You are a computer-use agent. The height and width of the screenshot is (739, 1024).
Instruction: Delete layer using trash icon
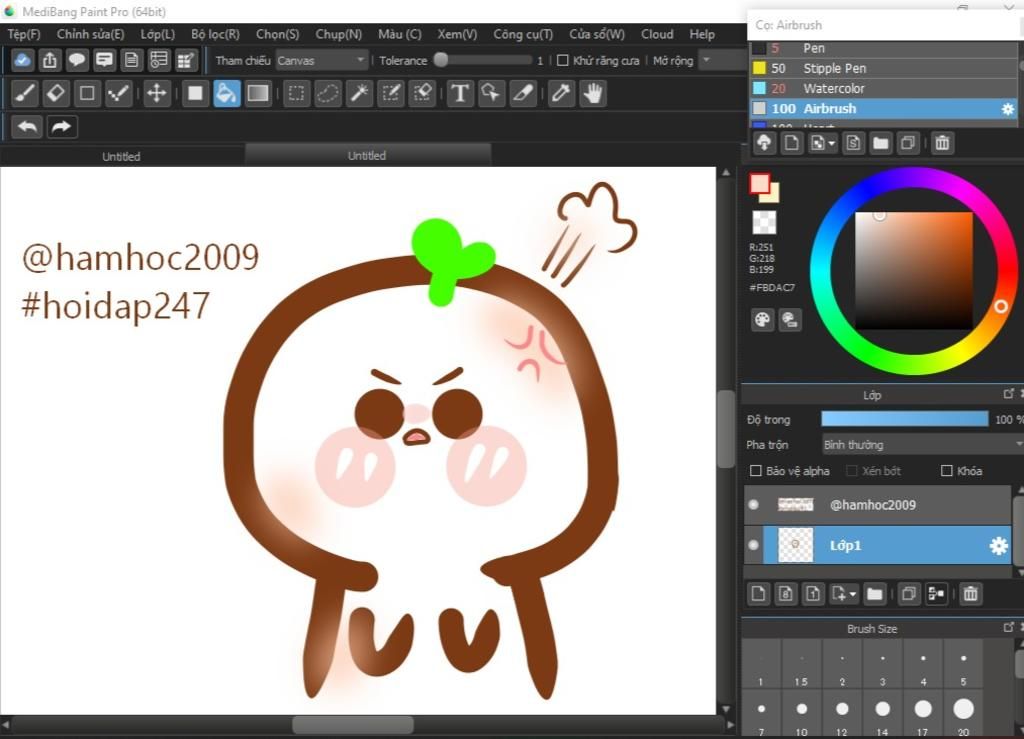click(x=969, y=594)
